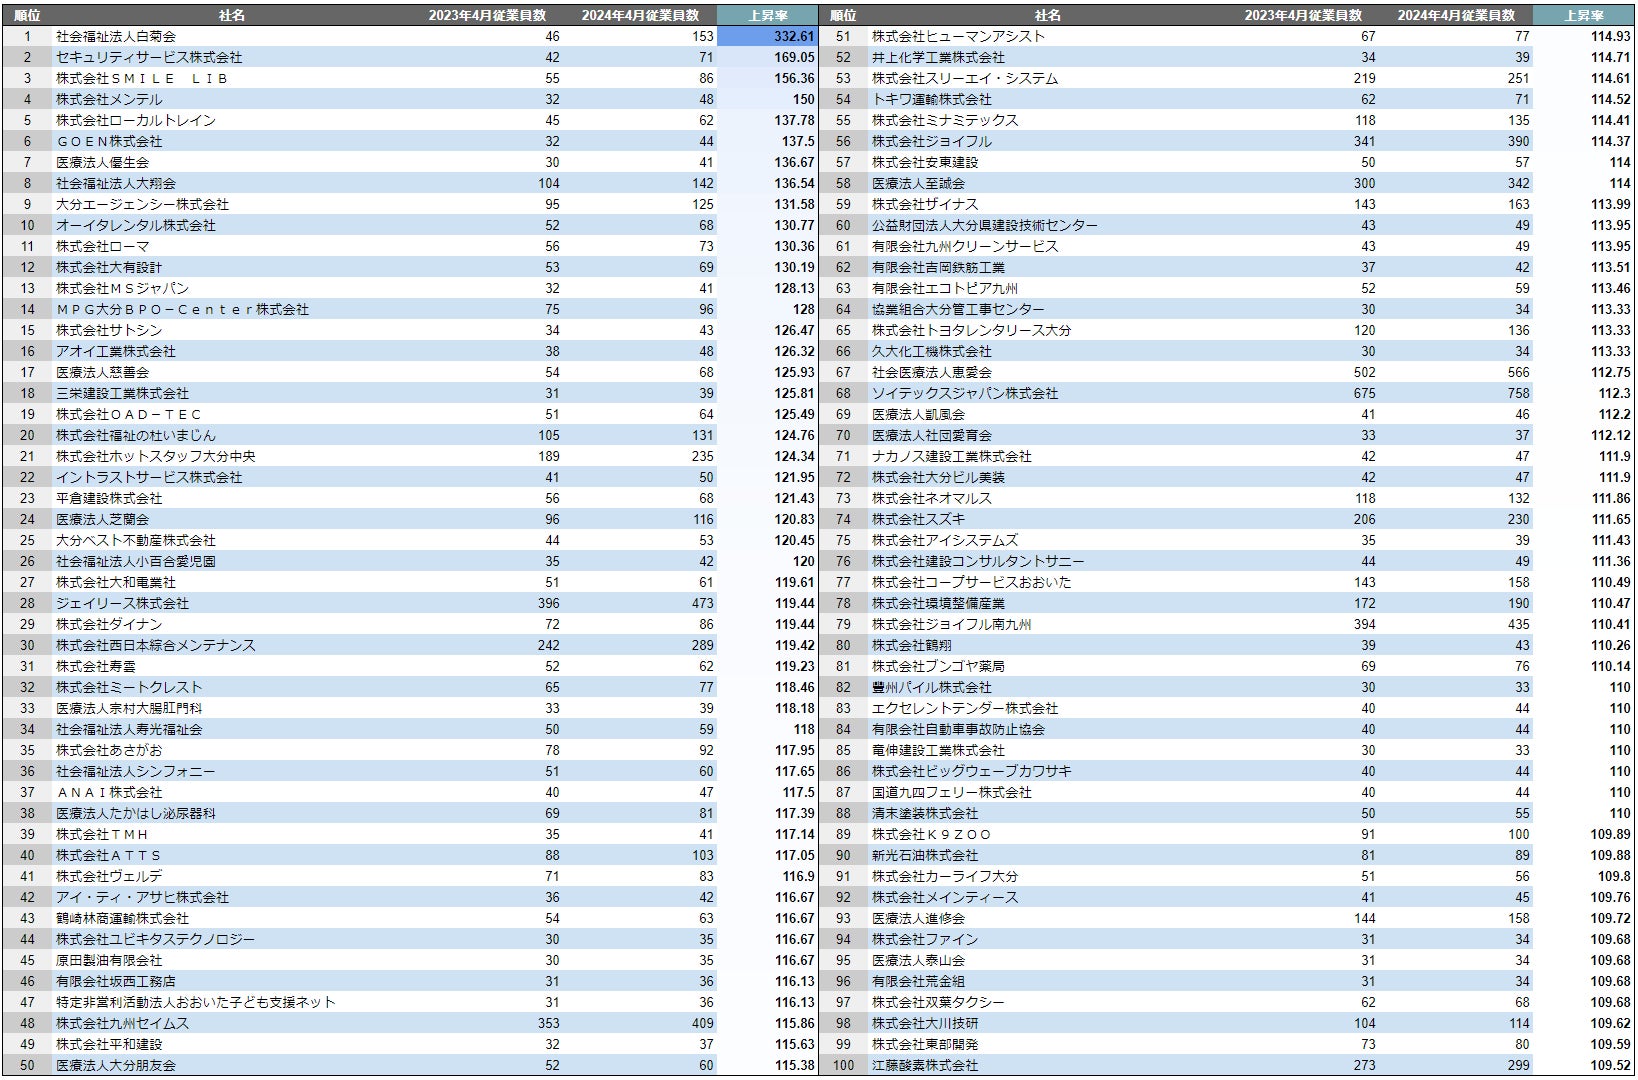Click the company name 社会福祉法人白菊会

pyautogui.click(x=116, y=36)
